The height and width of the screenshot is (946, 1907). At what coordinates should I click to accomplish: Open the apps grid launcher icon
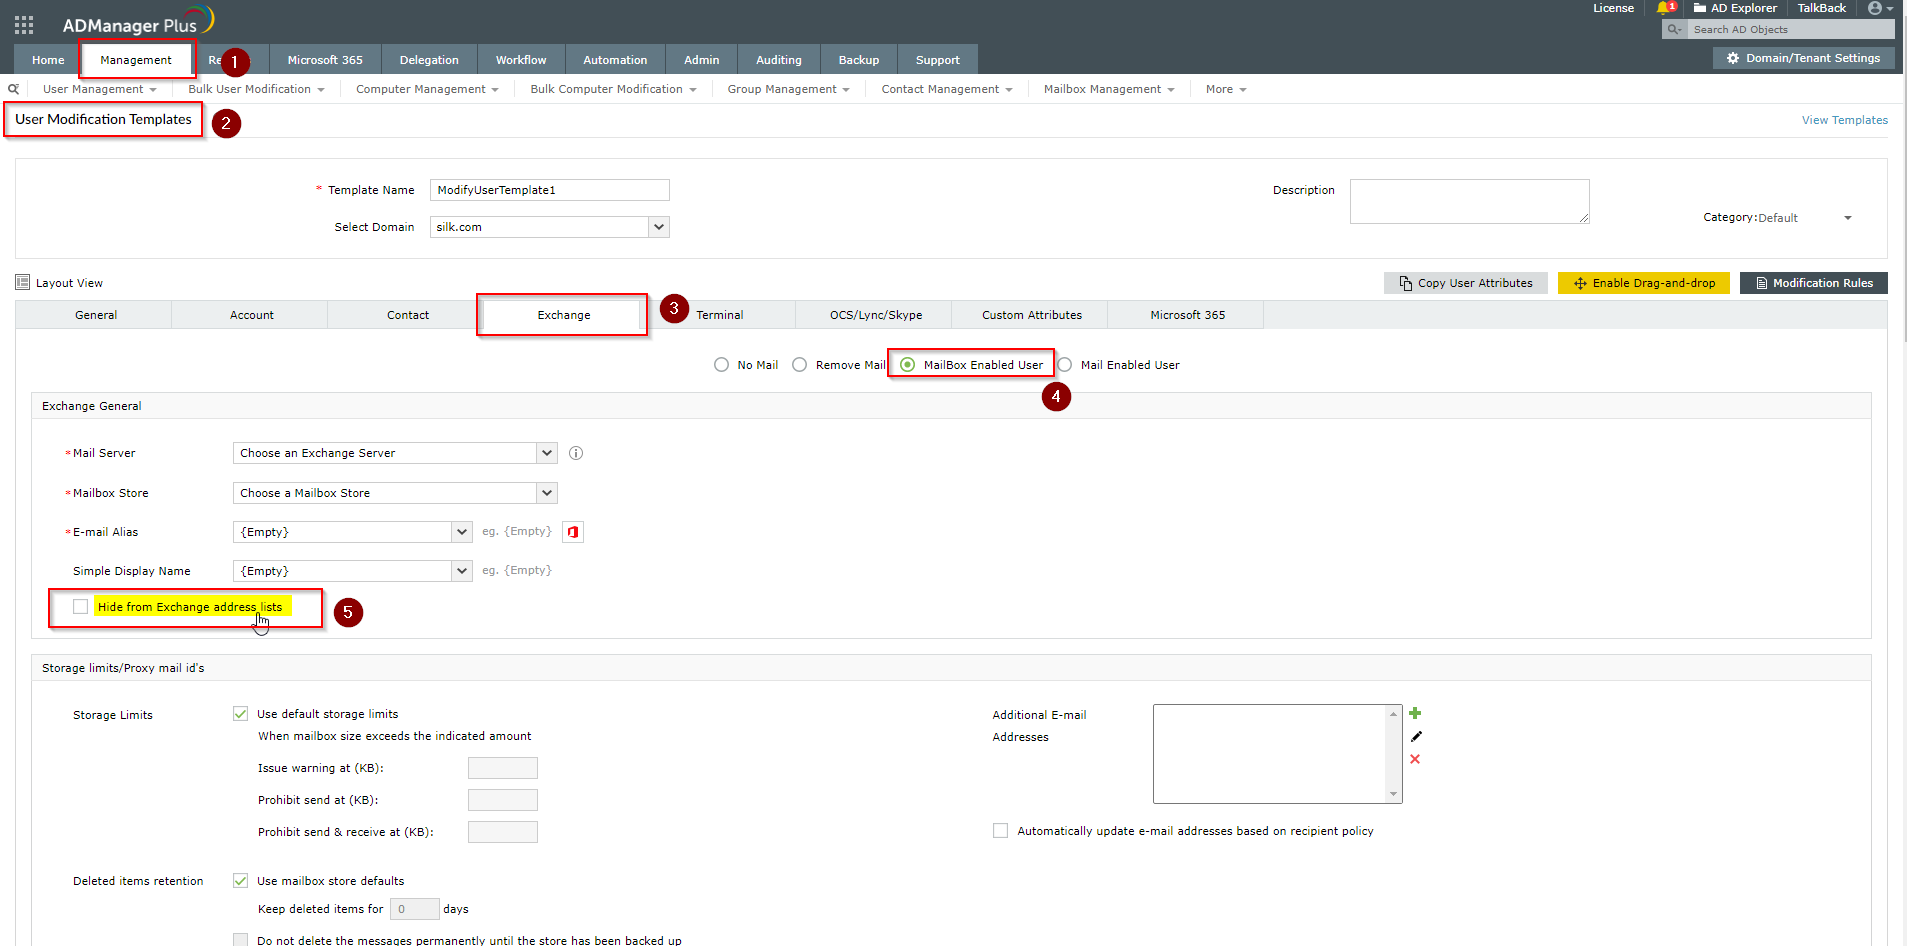tap(24, 25)
